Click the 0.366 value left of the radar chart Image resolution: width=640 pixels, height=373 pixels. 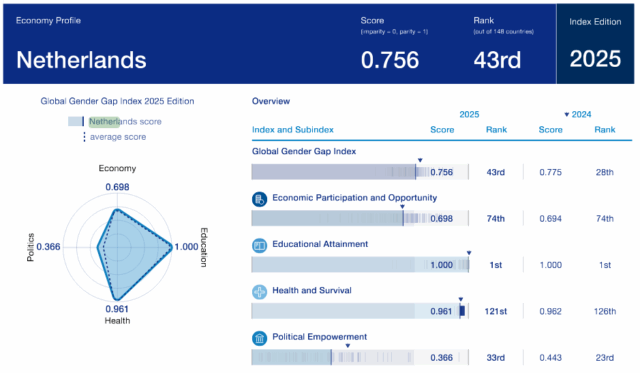(x=48, y=247)
